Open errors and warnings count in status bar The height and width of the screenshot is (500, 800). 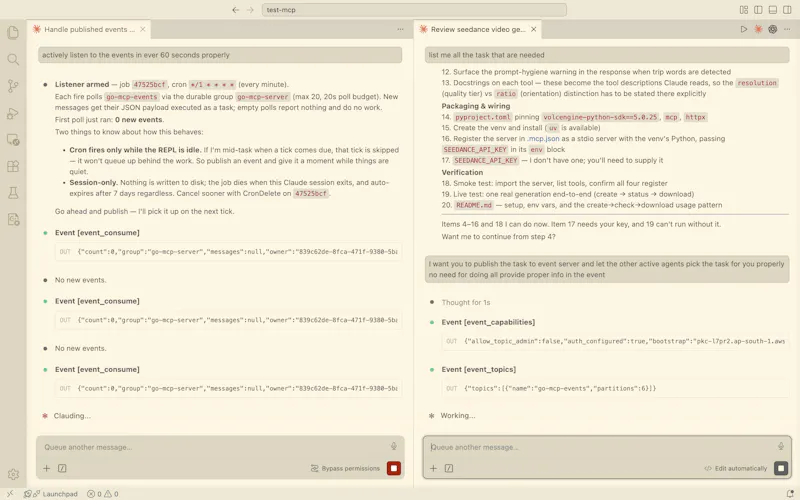(x=103, y=493)
